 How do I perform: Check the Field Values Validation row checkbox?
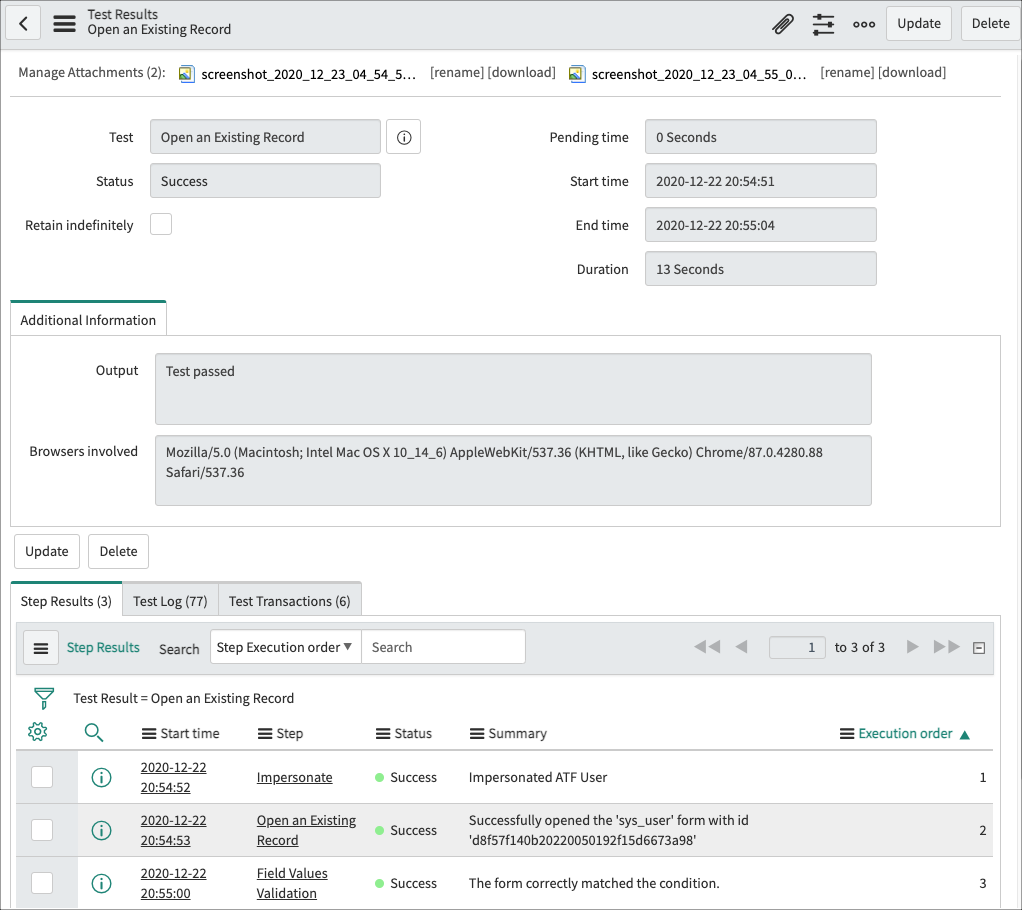[x=43, y=883]
